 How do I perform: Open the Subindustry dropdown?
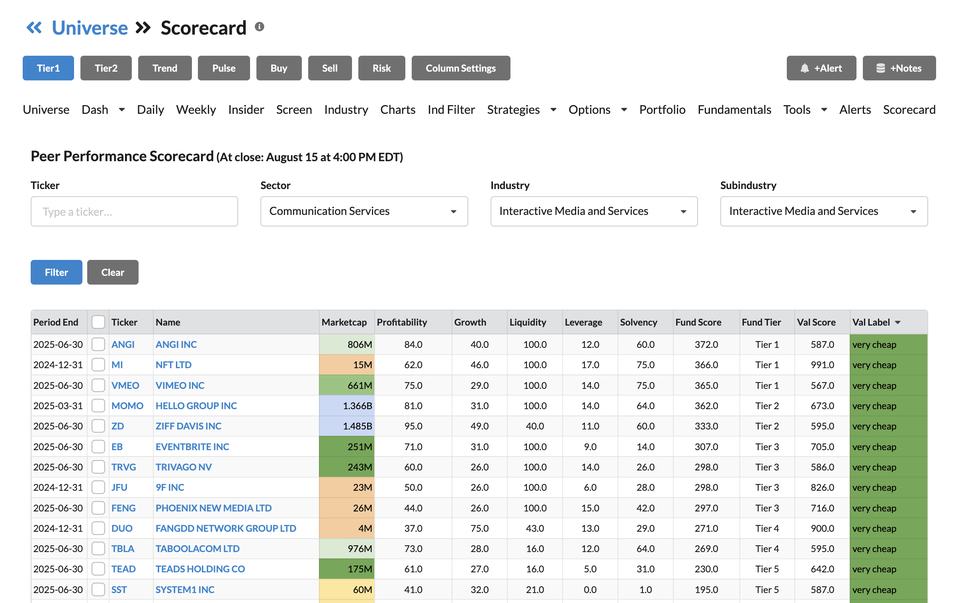tap(823, 211)
